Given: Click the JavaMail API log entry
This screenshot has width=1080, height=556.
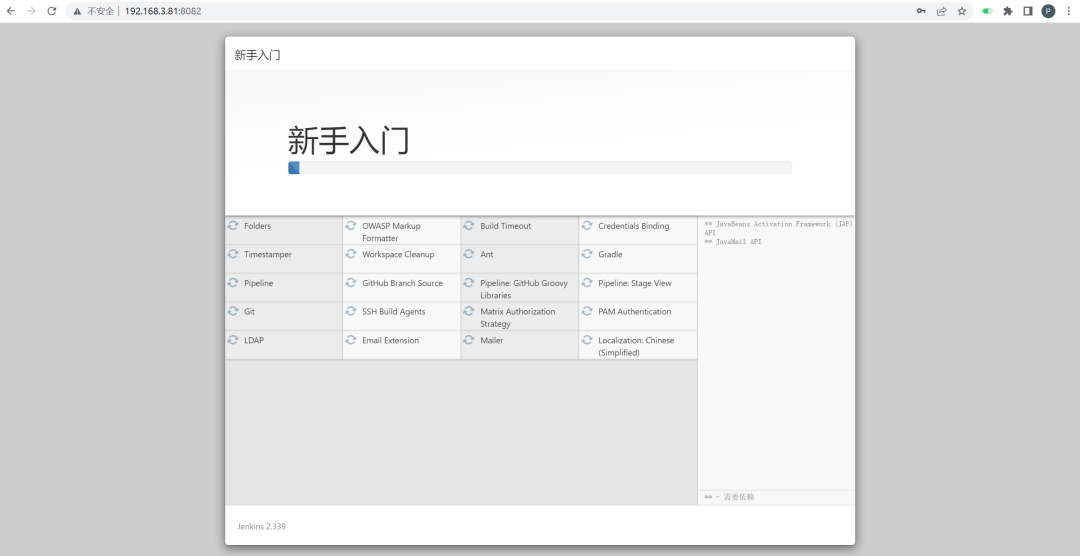Looking at the screenshot, I should [737, 242].
